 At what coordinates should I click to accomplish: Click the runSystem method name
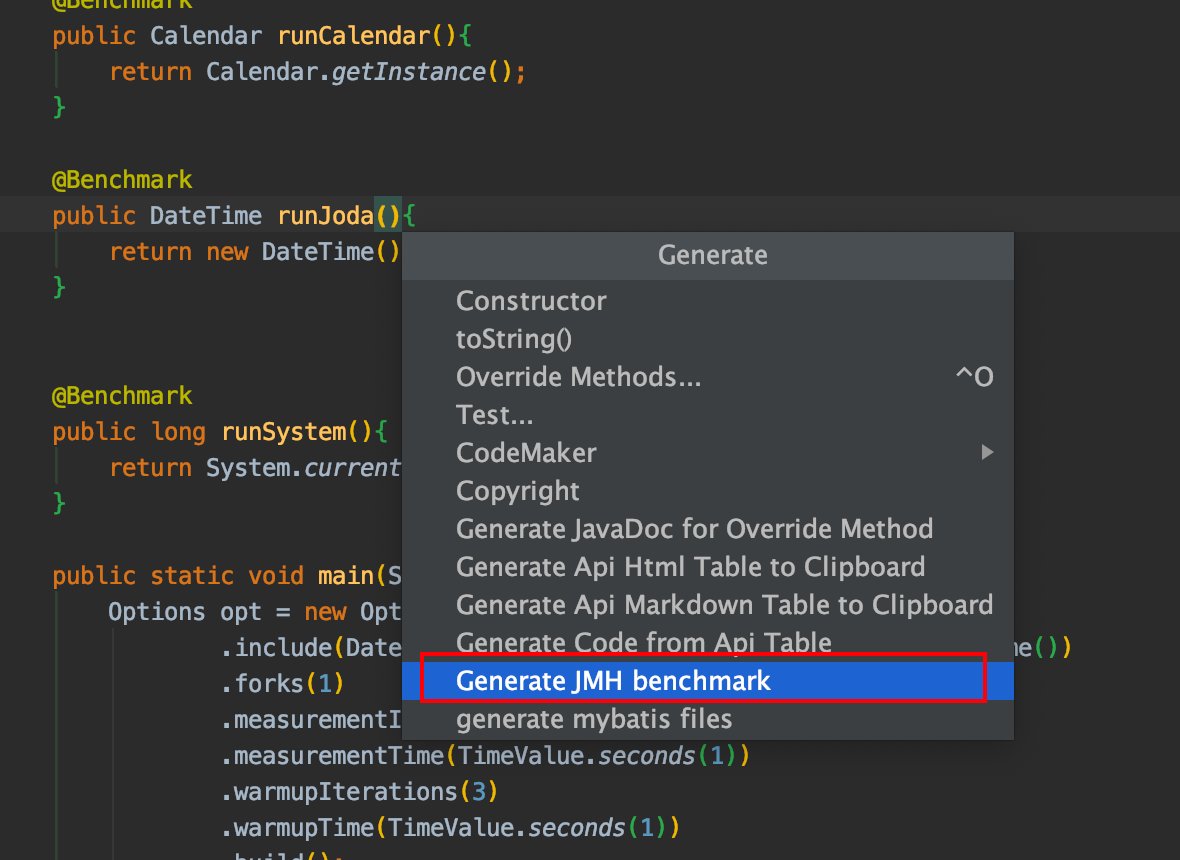coord(284,432)
